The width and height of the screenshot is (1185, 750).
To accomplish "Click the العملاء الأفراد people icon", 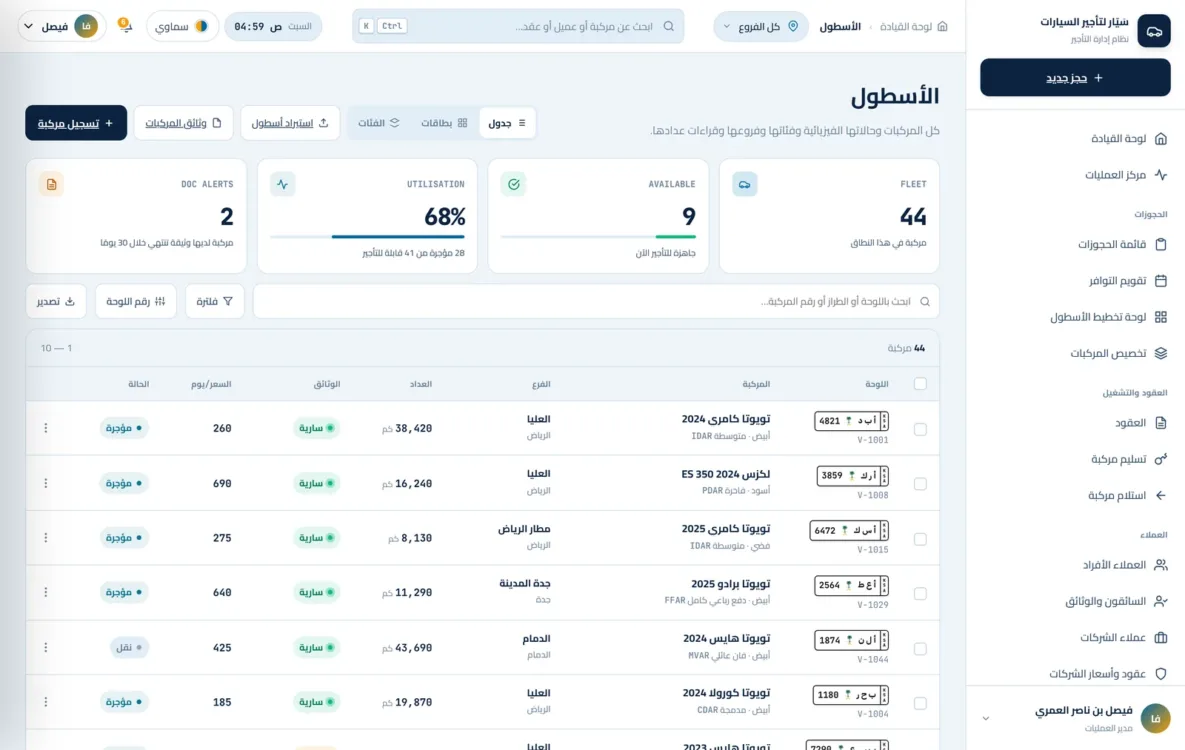I will (1161, 565).
